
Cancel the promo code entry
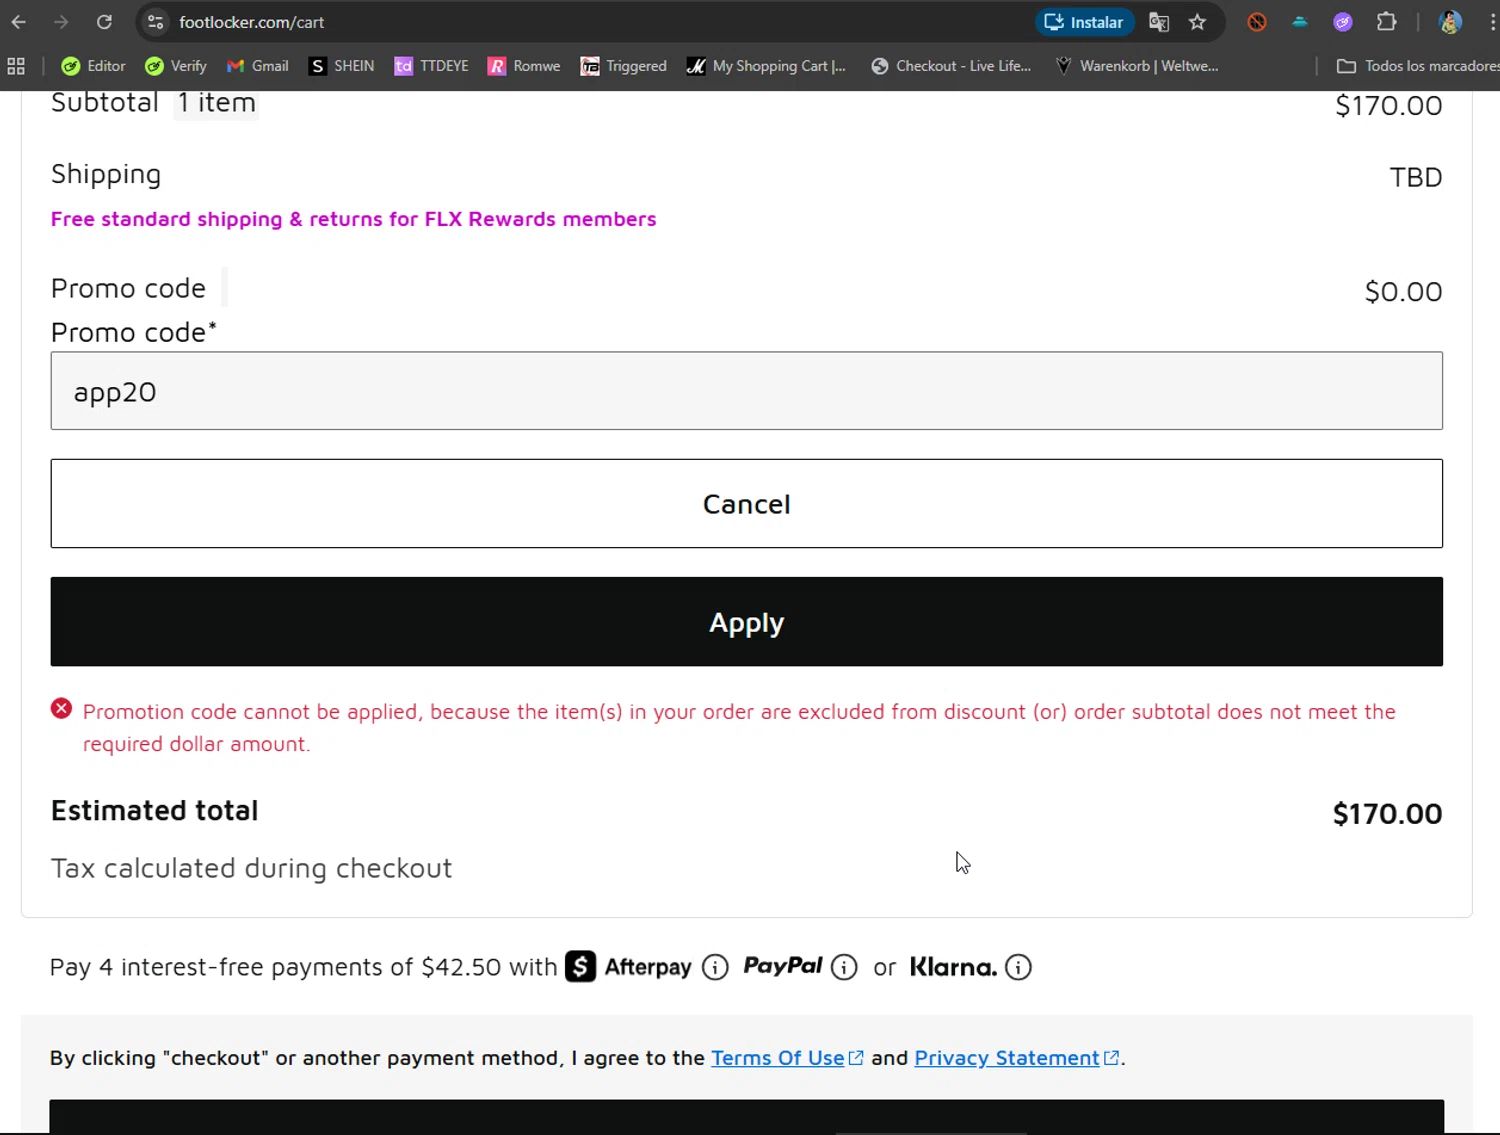tap(746, 503)
